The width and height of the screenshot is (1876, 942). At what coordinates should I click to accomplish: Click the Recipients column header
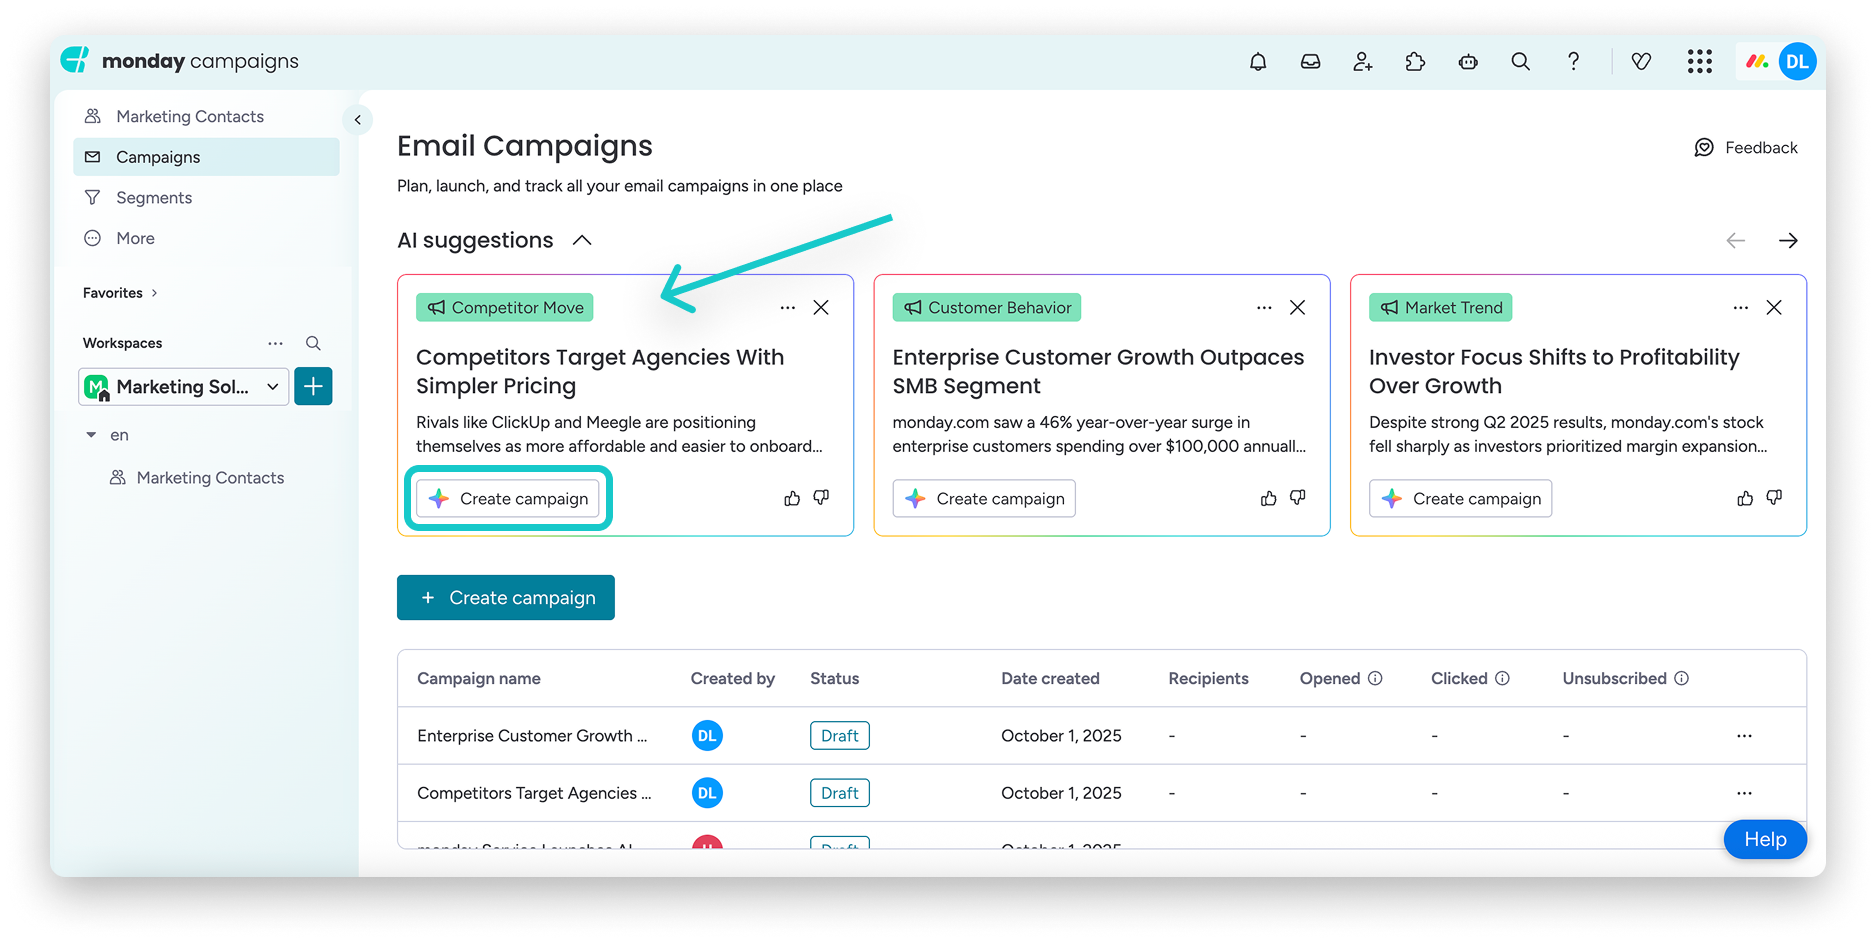click(x=1208, y=678)
